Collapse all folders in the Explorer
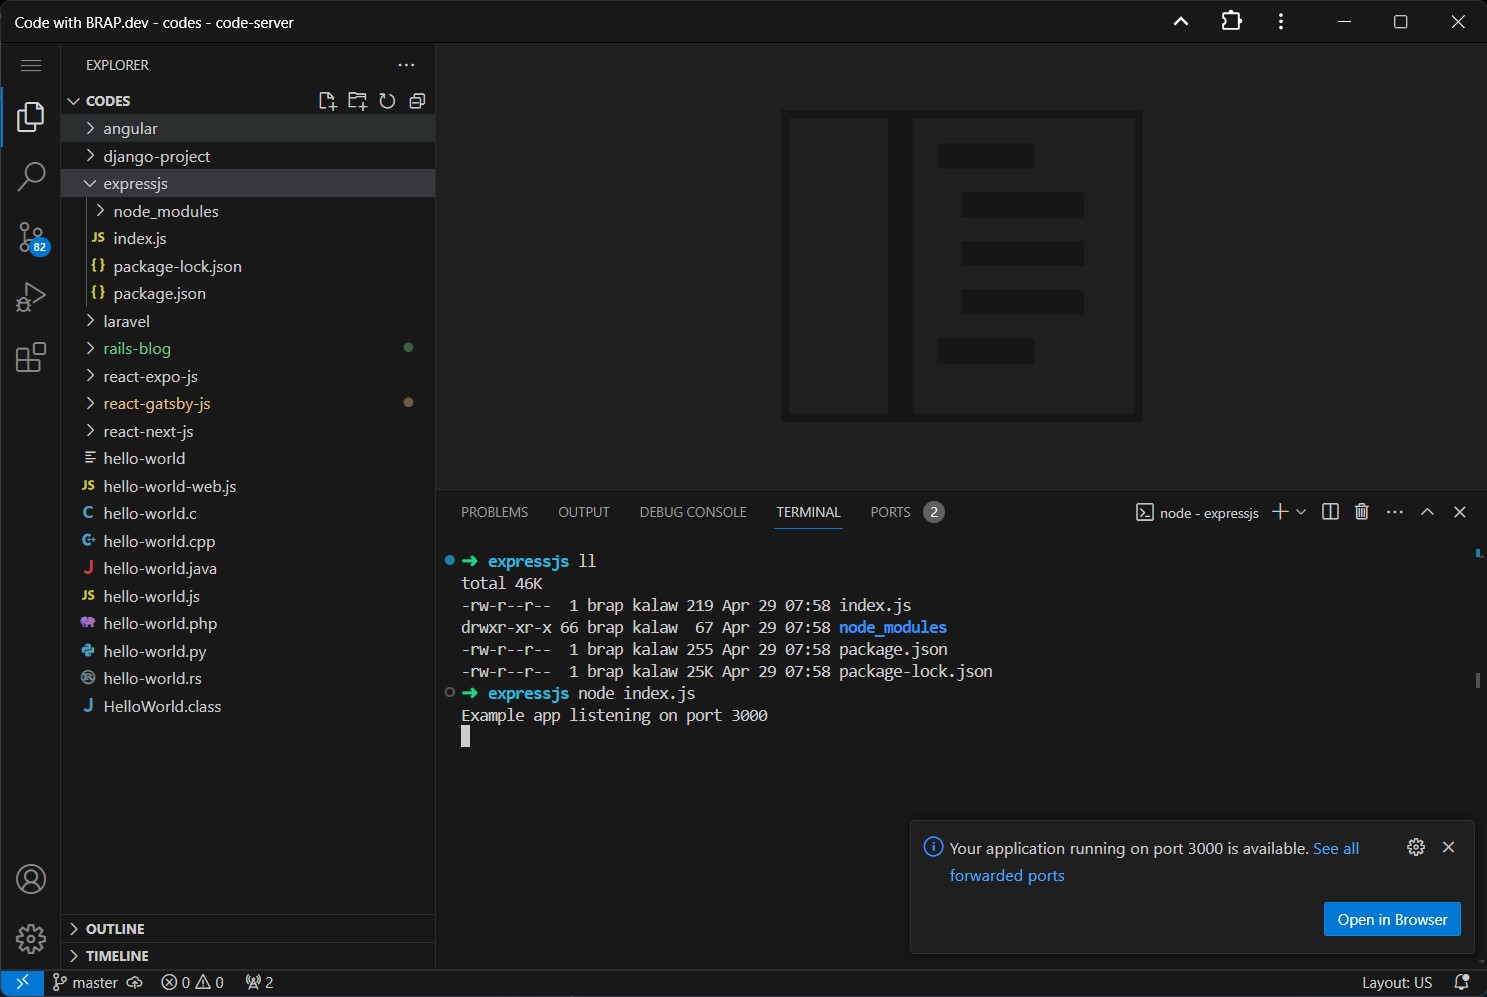The width and height of the screenshot is (1487, 997). tap(417, 100)
